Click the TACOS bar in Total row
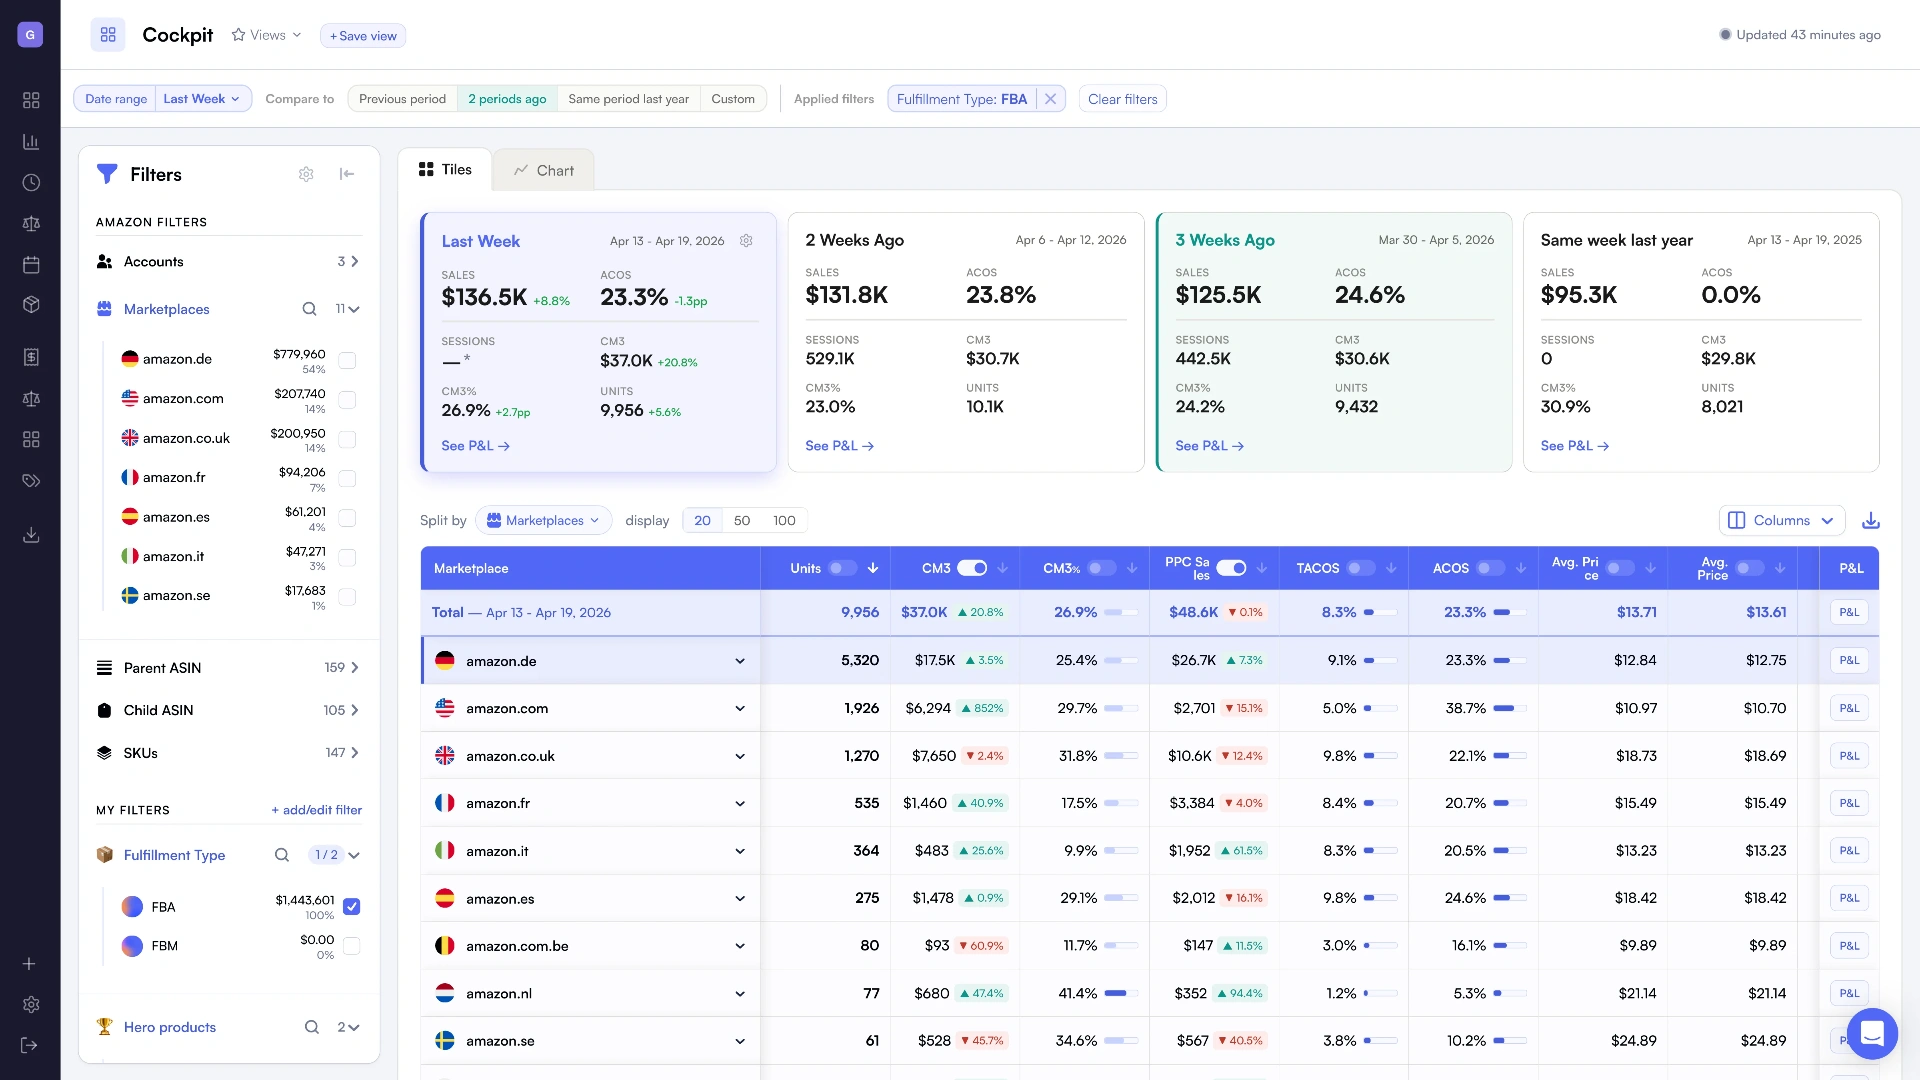 coord(1380,613)
